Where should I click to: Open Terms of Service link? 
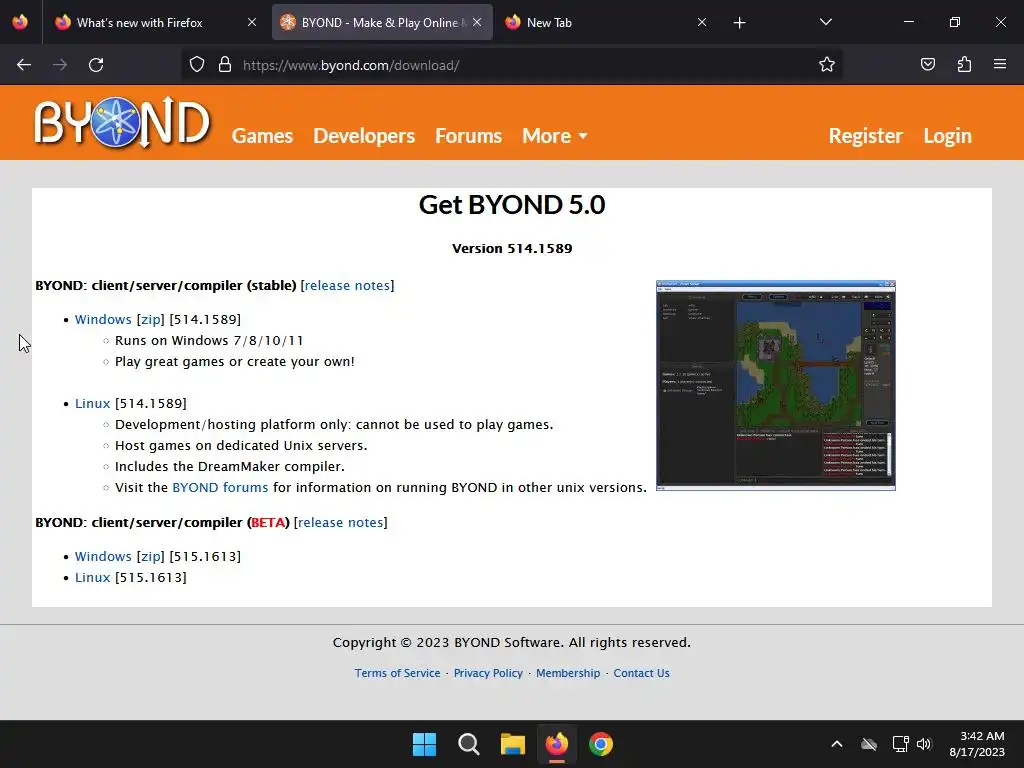(x=397, y=673)
